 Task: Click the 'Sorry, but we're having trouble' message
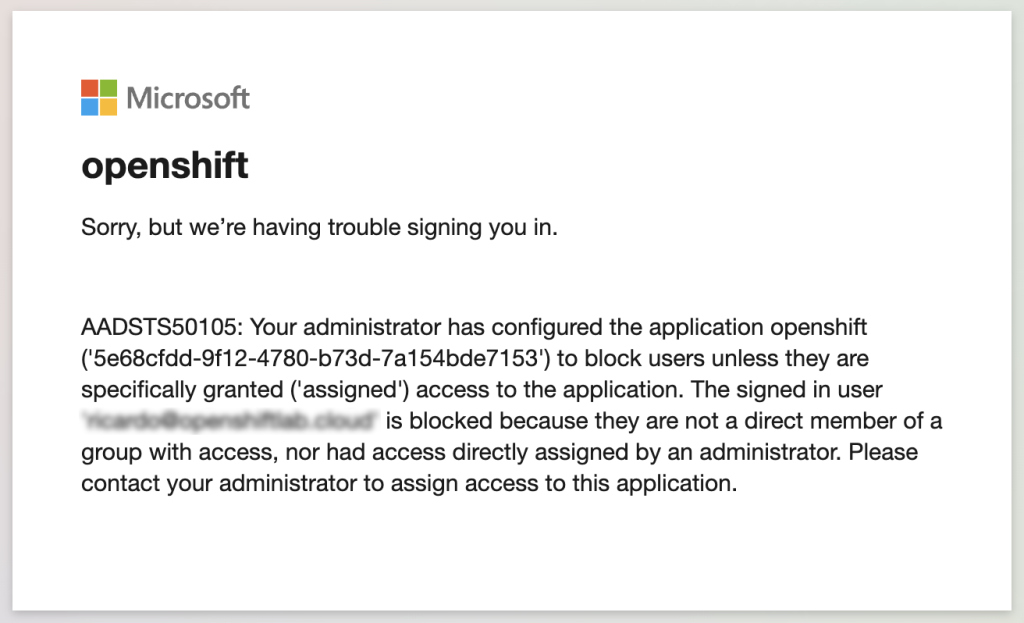coord(319,228)
